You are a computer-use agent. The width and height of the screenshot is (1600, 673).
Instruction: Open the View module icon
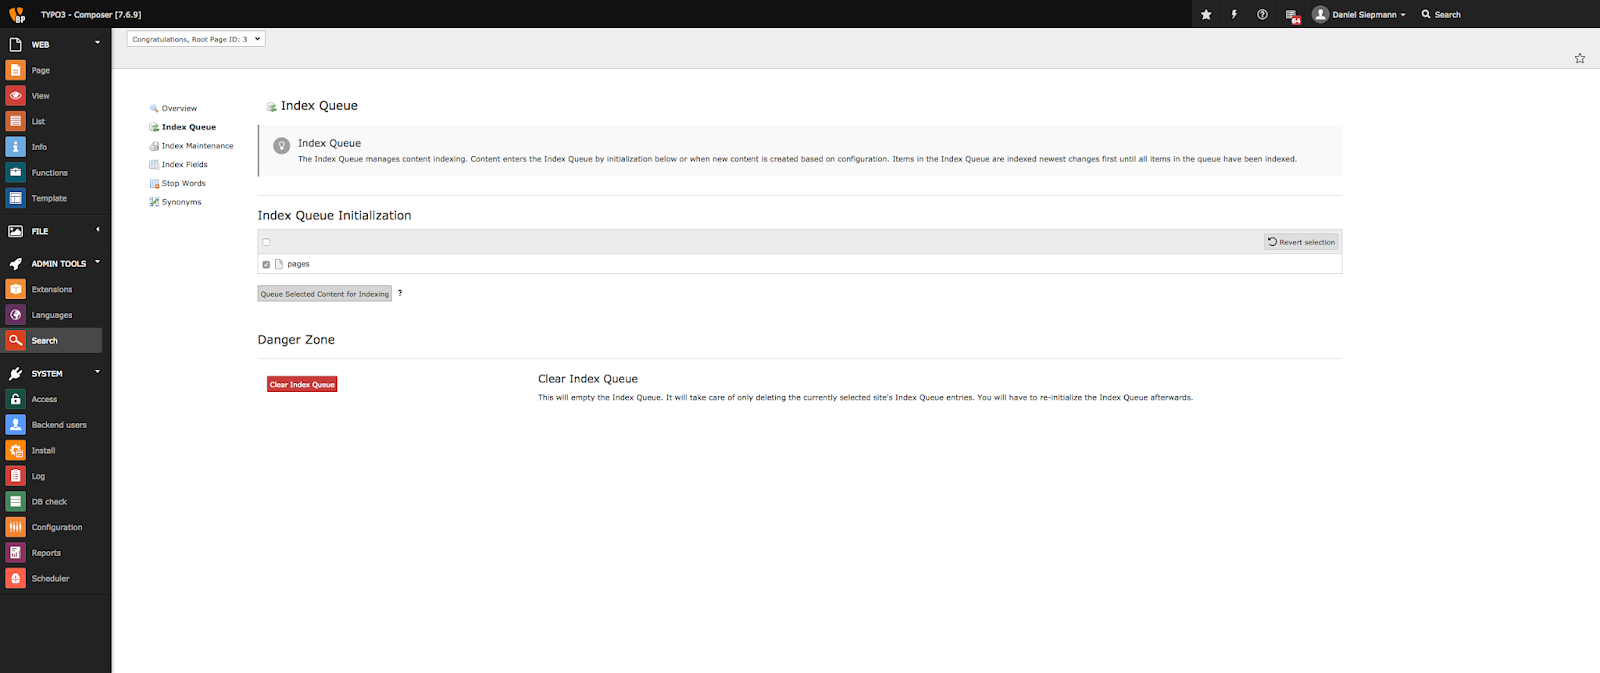point(15,96)
